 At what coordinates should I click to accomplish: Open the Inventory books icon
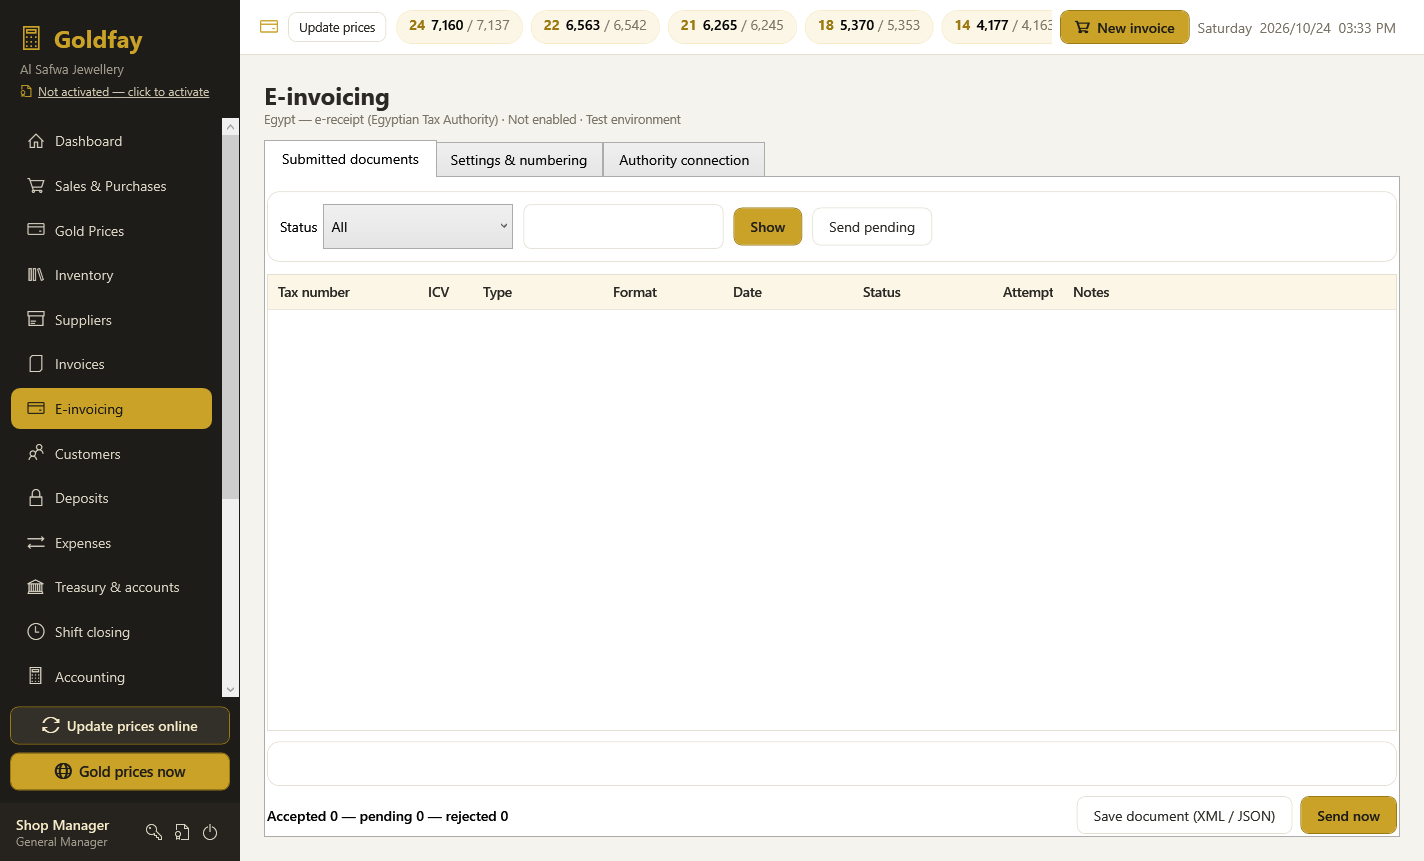pyautogui.click(x=36, y=275)
